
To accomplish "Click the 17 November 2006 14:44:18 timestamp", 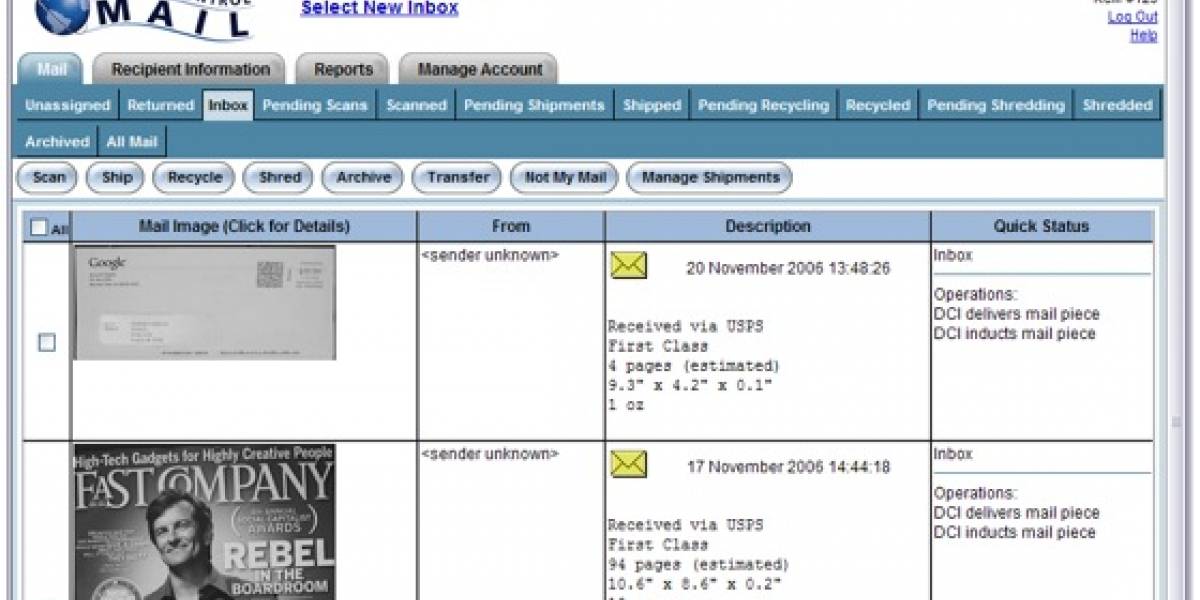I will coord(788,467).
